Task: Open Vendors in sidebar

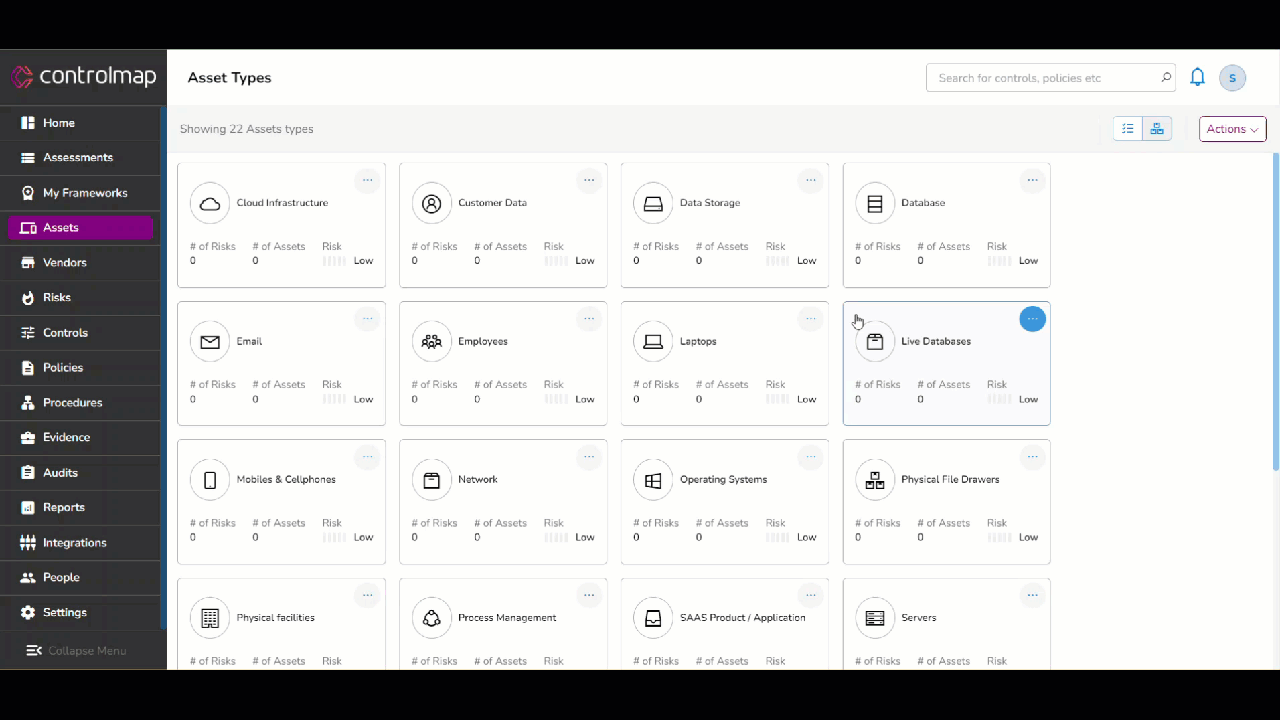Action: point(80,263)
